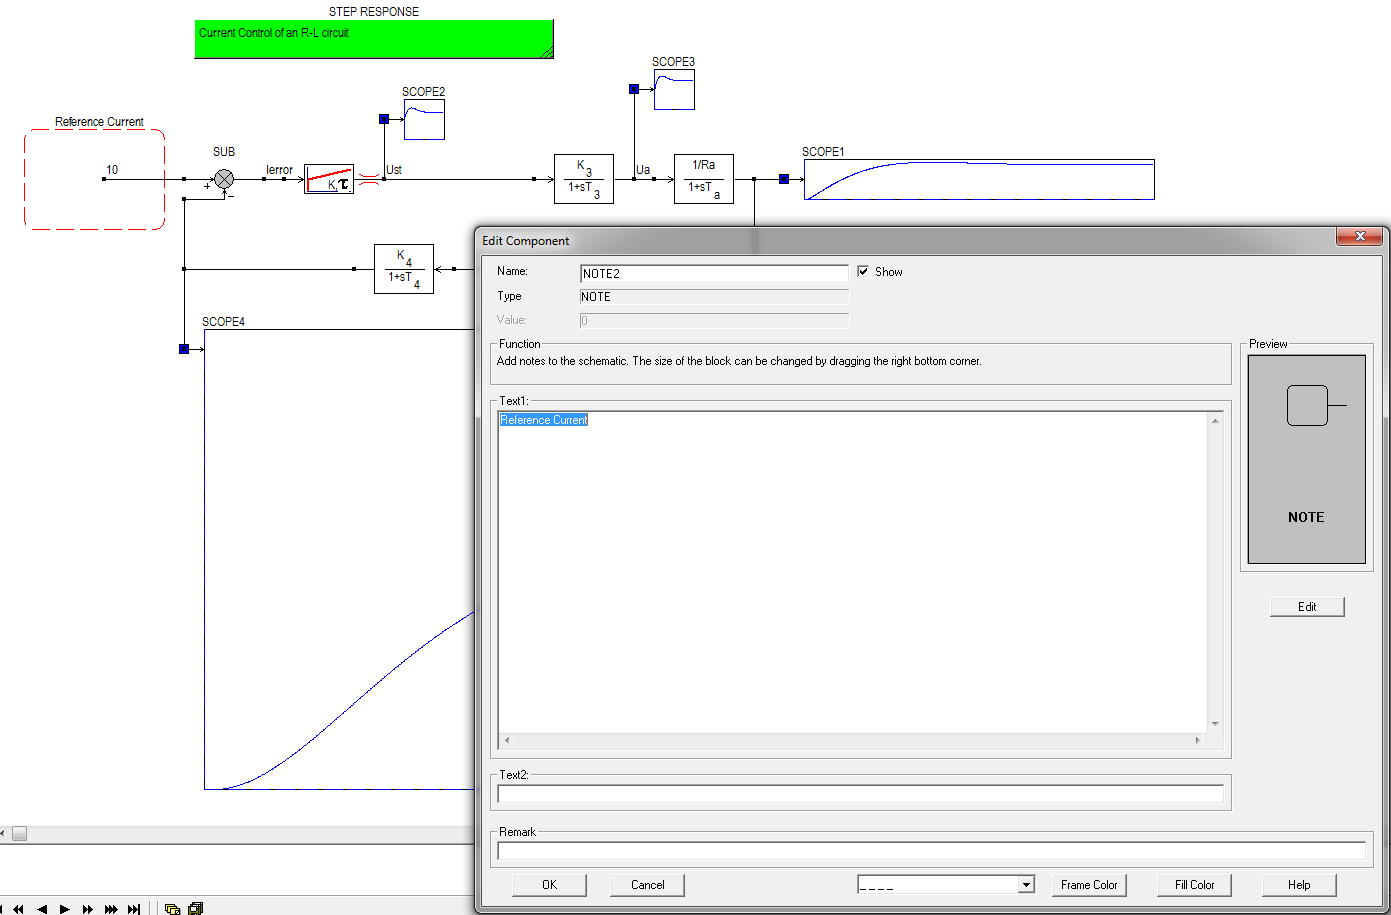This screenshot has width=1391, height=915.
Task: Select the PI controller block
Action: point(329,179)
